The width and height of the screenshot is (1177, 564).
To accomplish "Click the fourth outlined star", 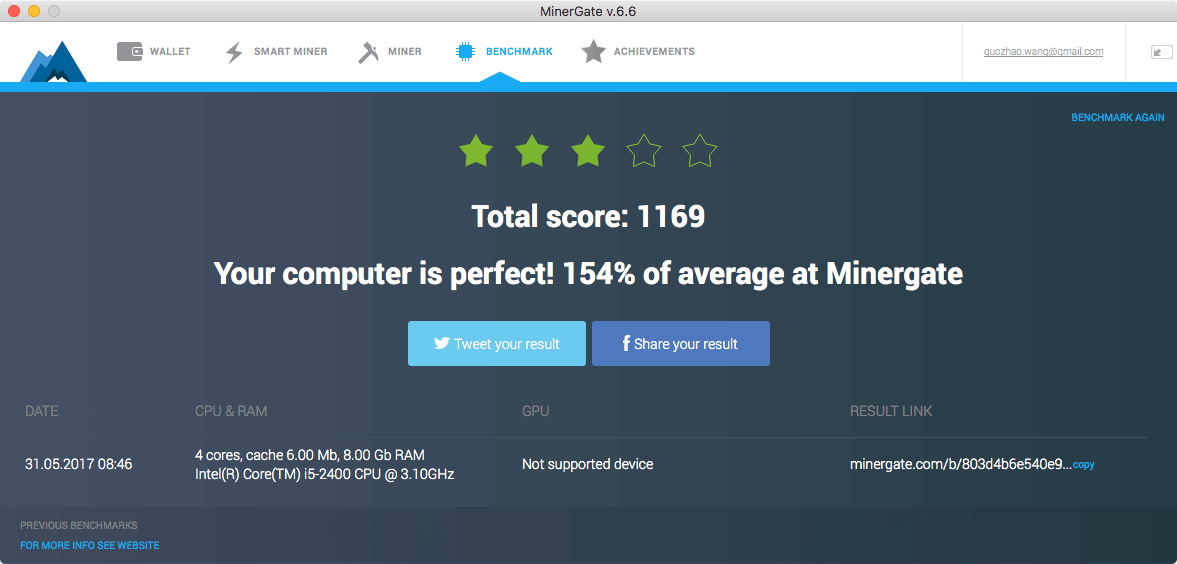I will (644, 151).
